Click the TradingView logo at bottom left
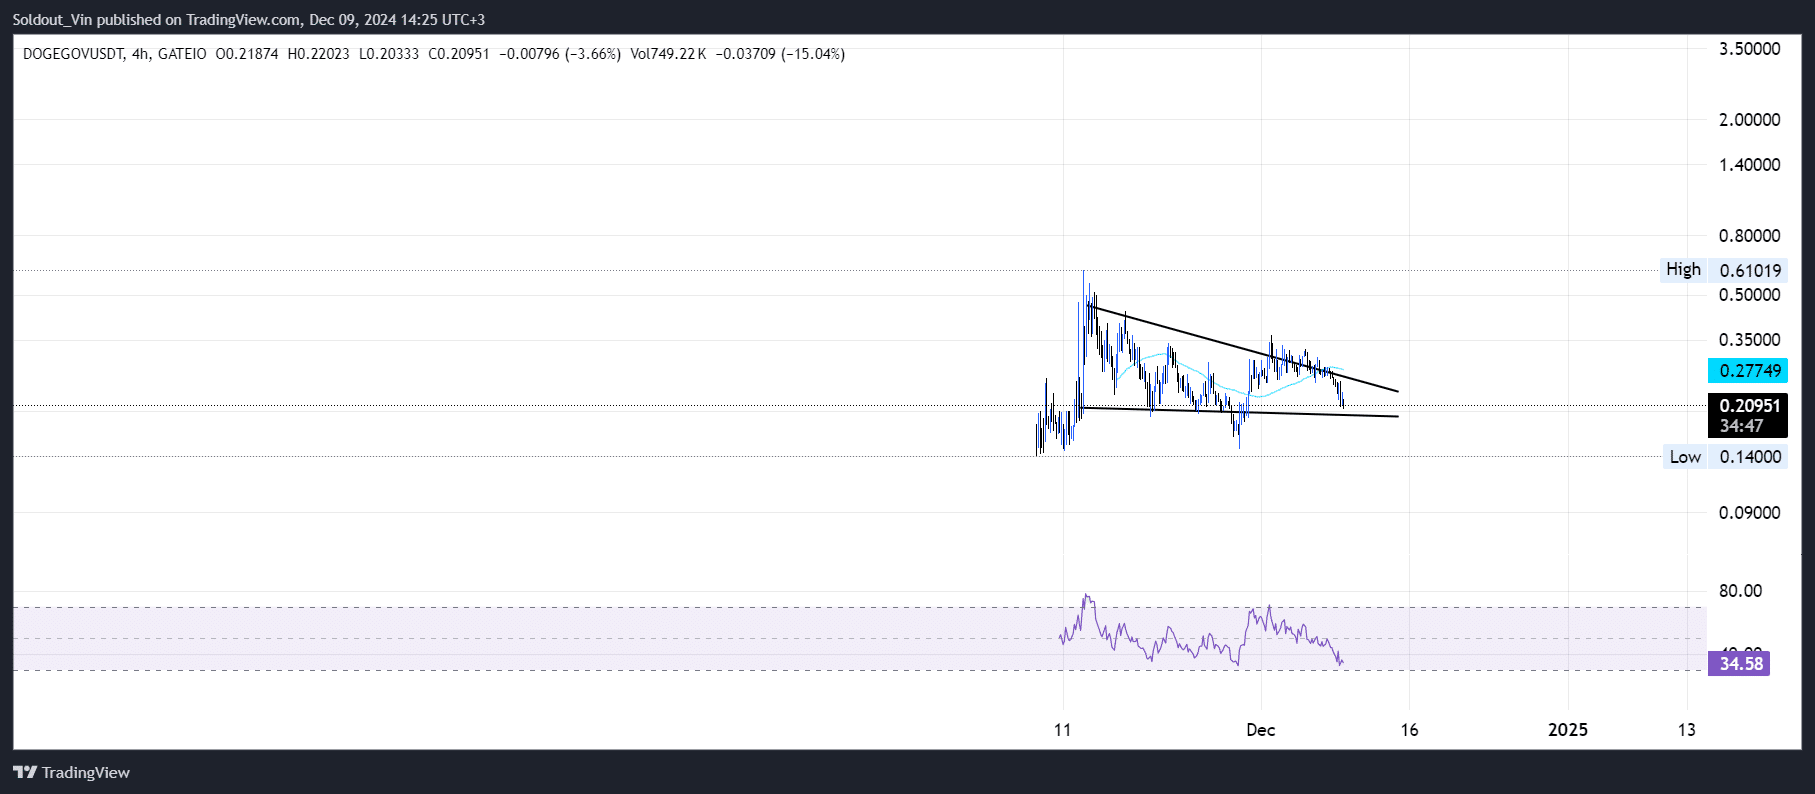The width and height of the screenshot is (1815, 794). [x=71, y=772]
